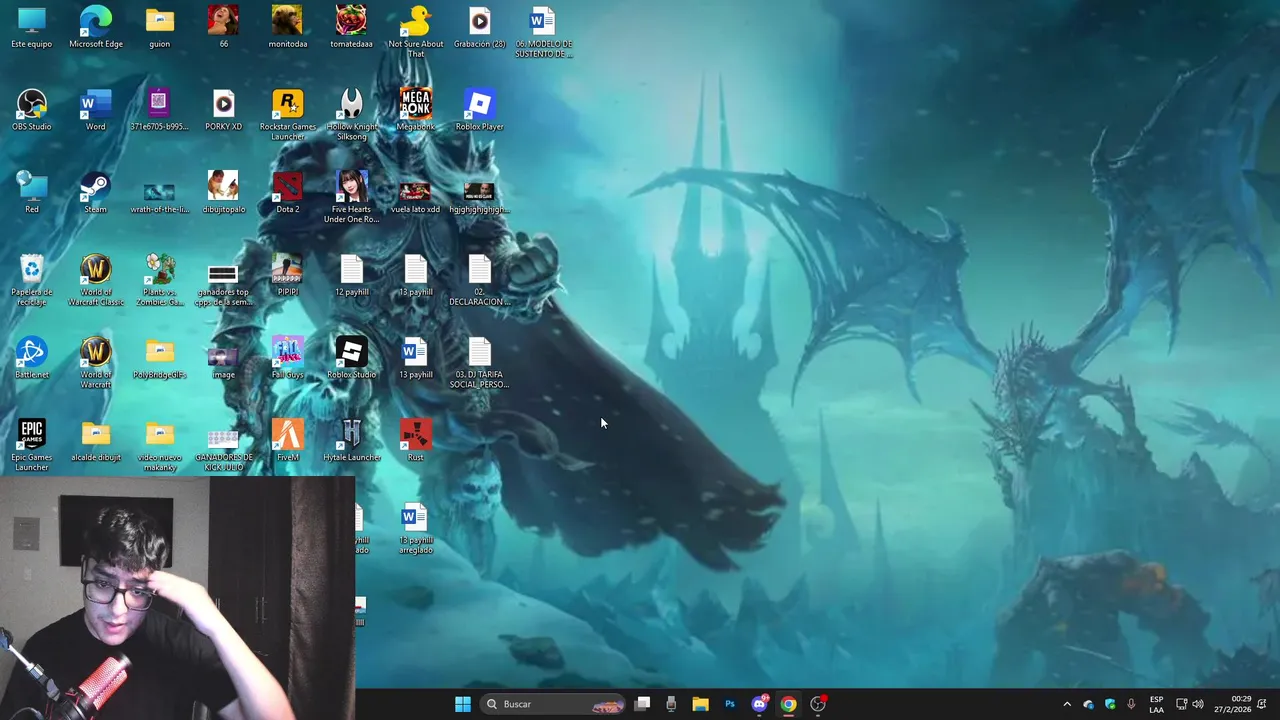Select the Grabación (28) video file
This screenshot has width=1280, height=720.
coord(480,27)
